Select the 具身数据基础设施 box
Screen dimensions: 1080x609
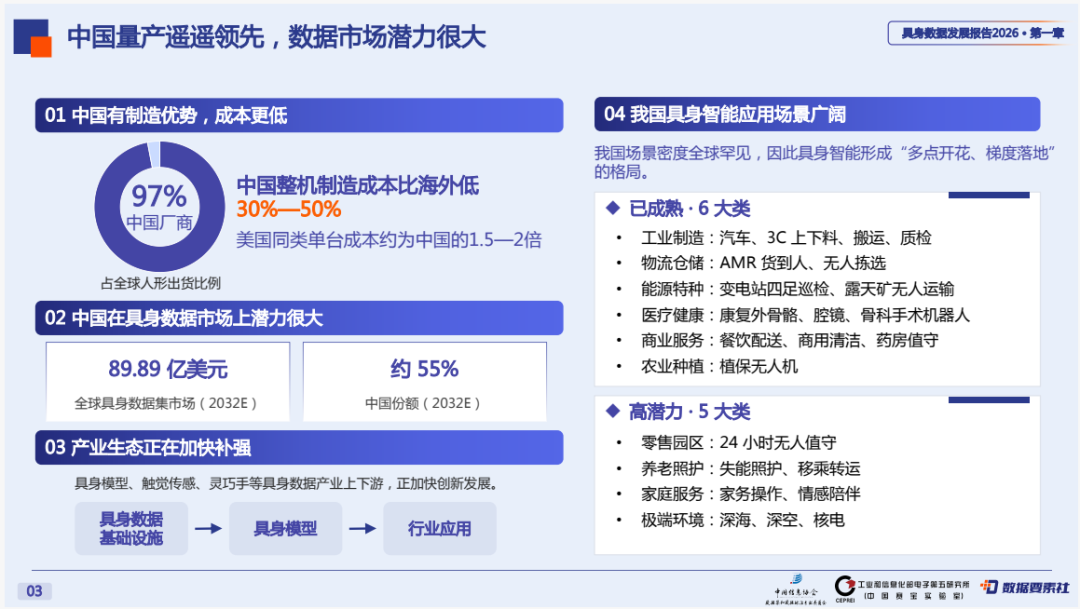coord(131,528)
